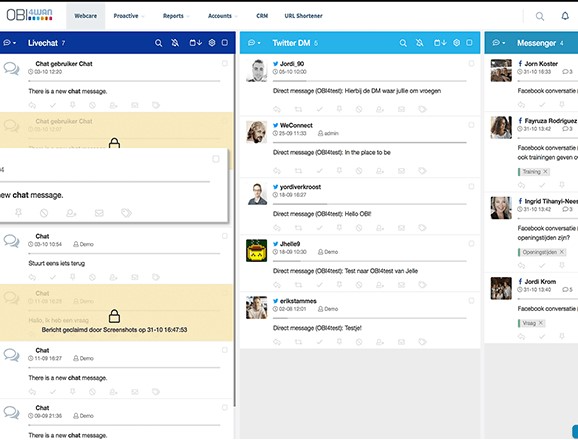Mark Jordi Krom conversation as handled
Screen dimensions: 578x440
[x=542, y=336]
